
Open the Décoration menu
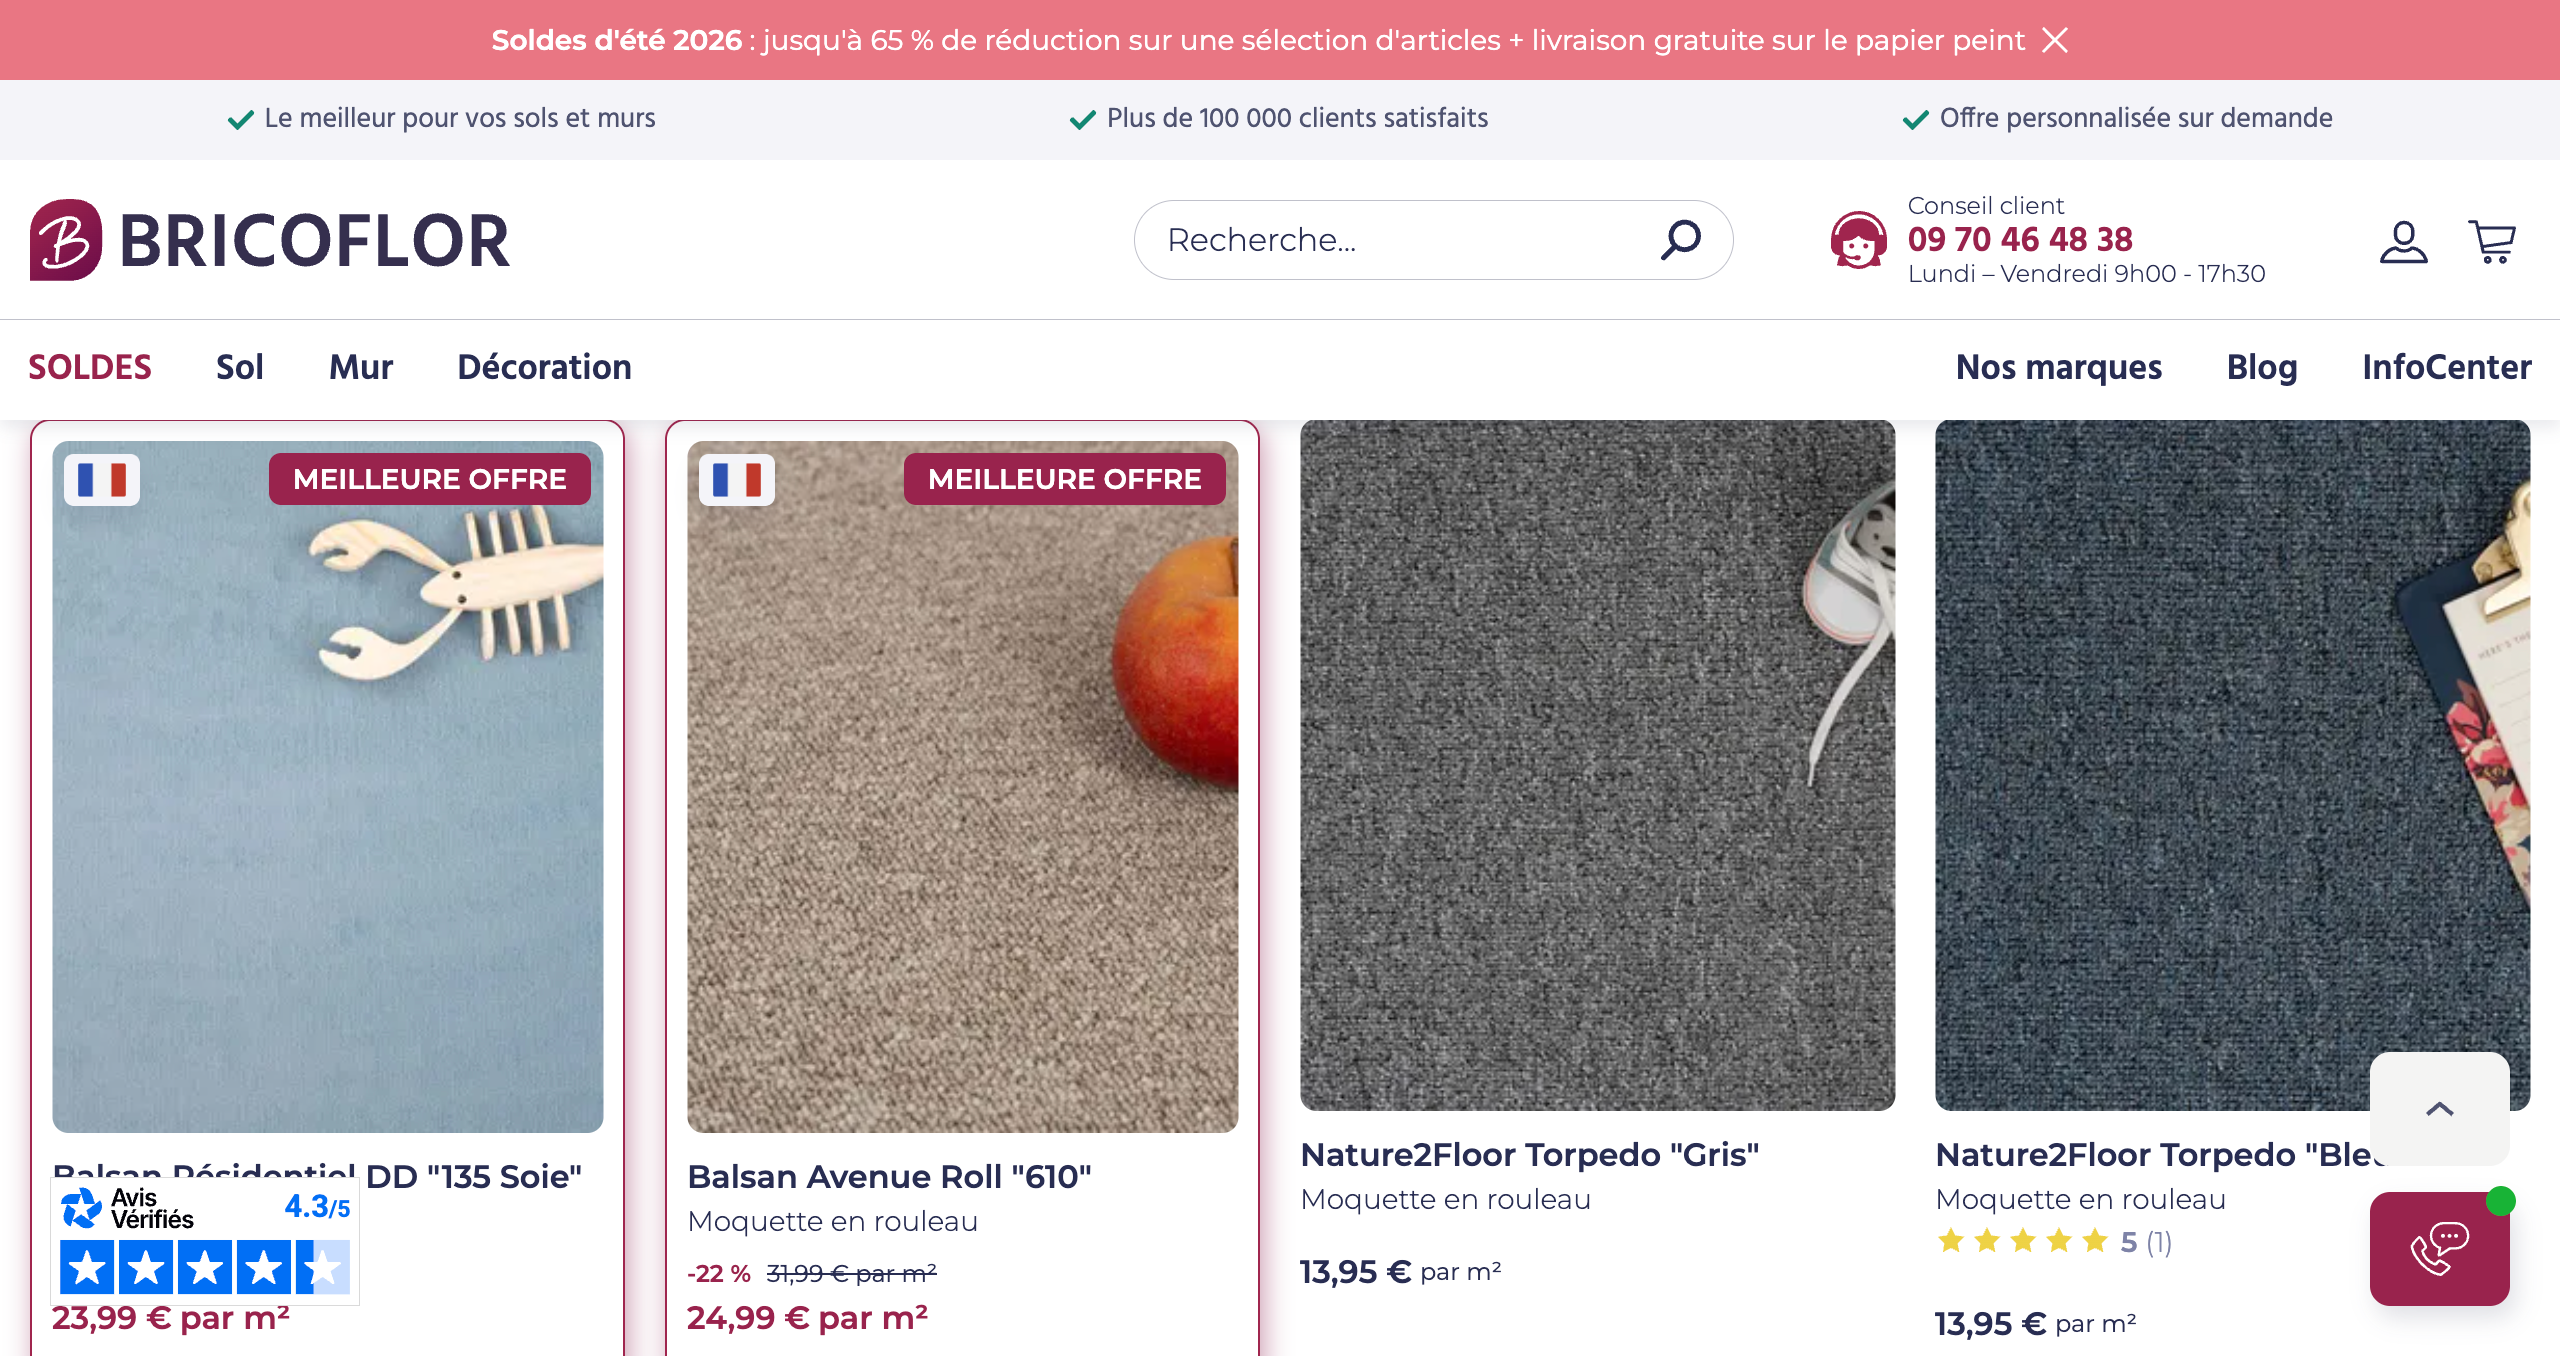[x=544, y=367]
